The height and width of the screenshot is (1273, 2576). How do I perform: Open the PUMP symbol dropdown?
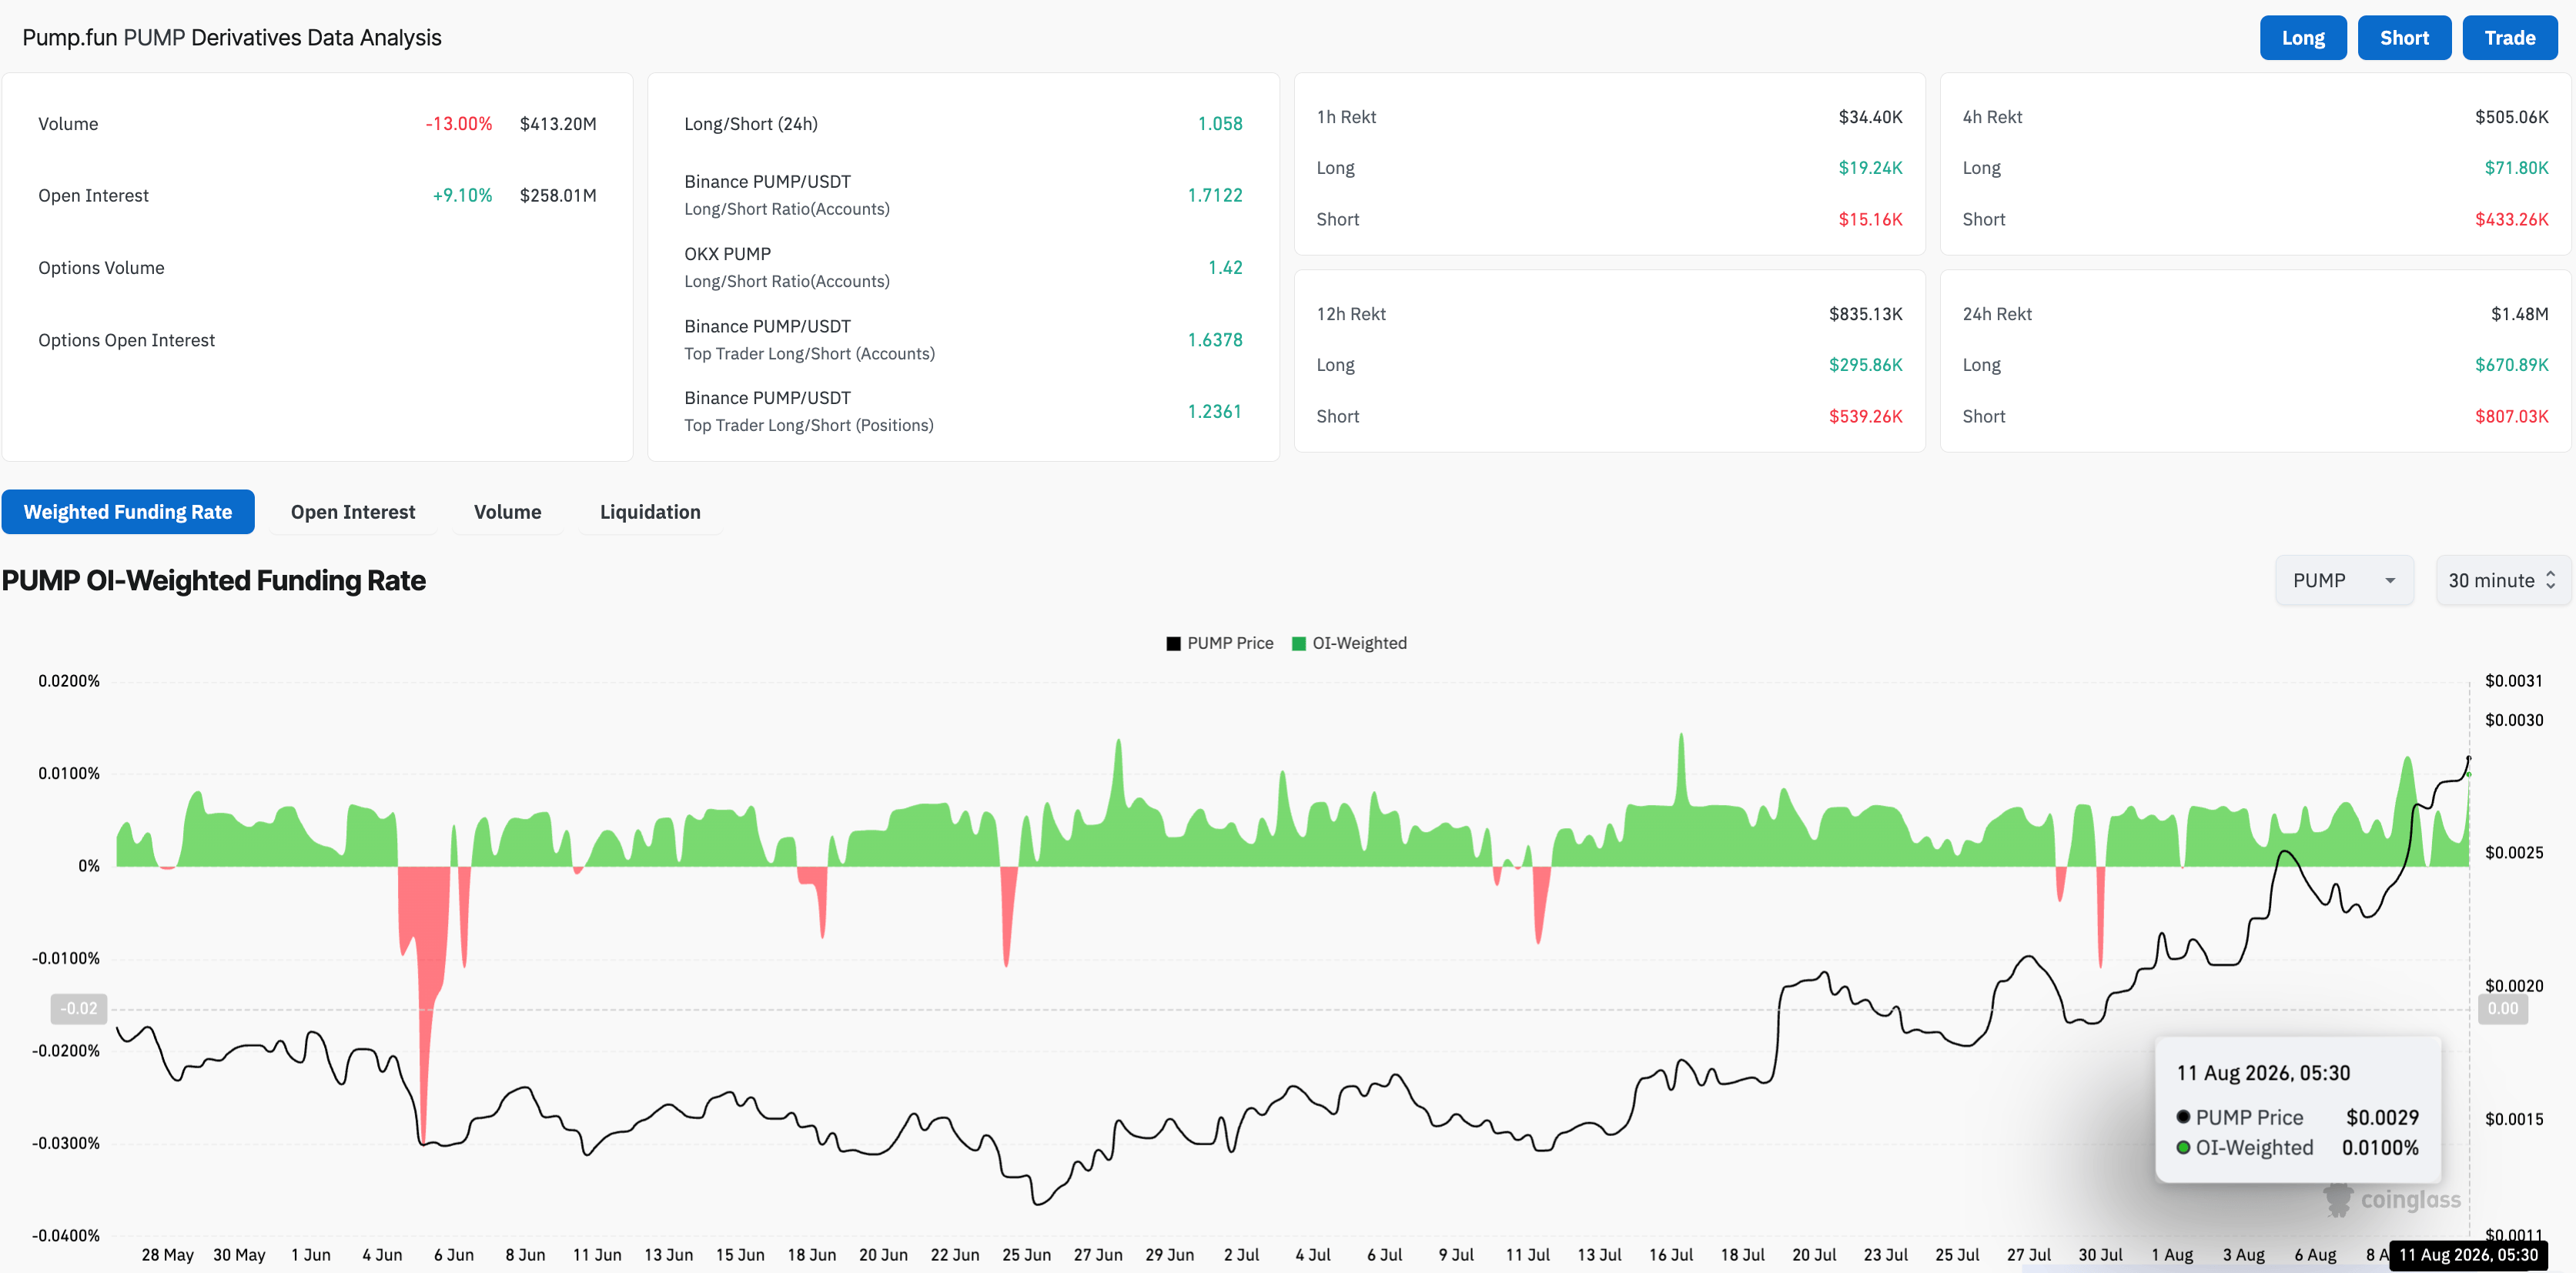2344,581
